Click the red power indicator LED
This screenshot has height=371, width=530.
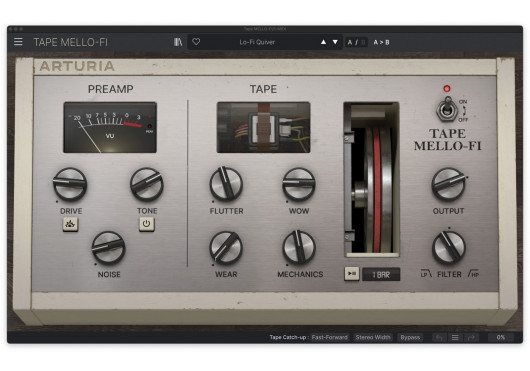click(447, 89)
